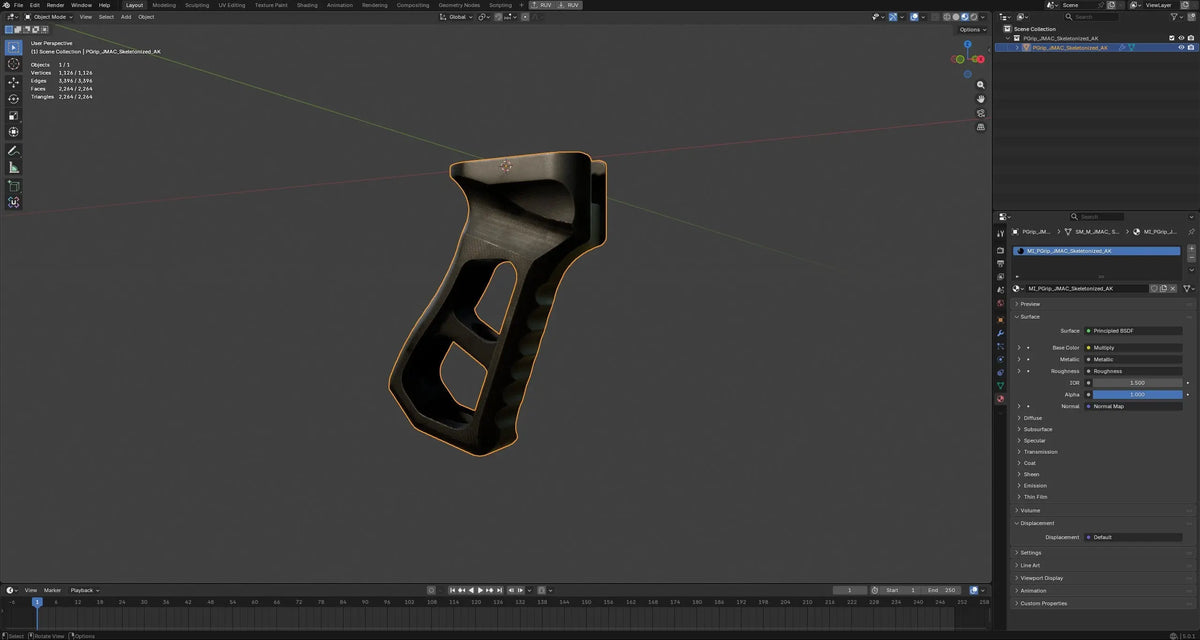Screen dimensions: 1200x640
Task: Open the Physics properties tab
Action: point(1000,359)
